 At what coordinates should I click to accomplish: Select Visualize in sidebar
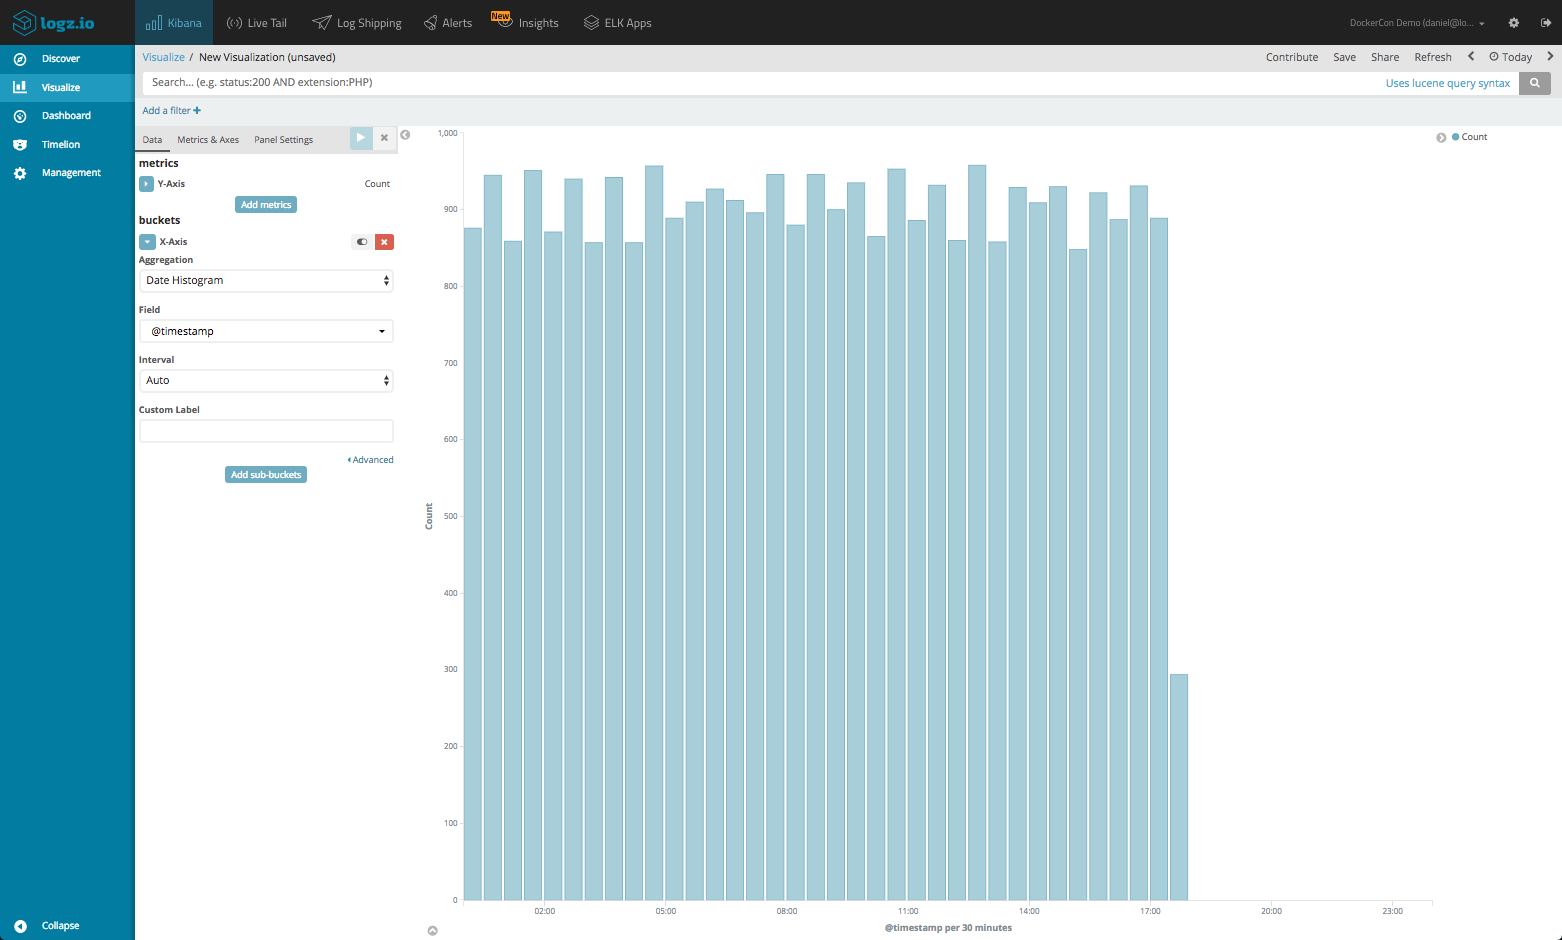pos(67,88)
